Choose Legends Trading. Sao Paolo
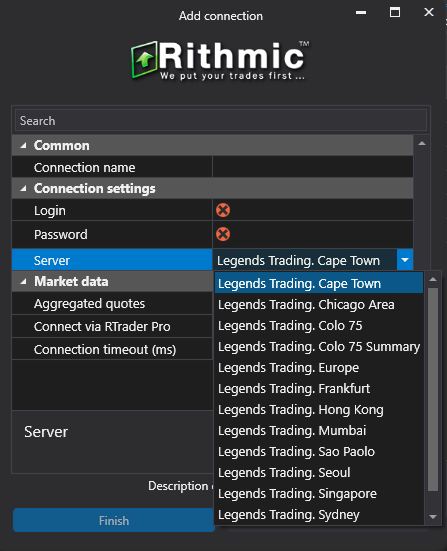 (x=319, y=452)
